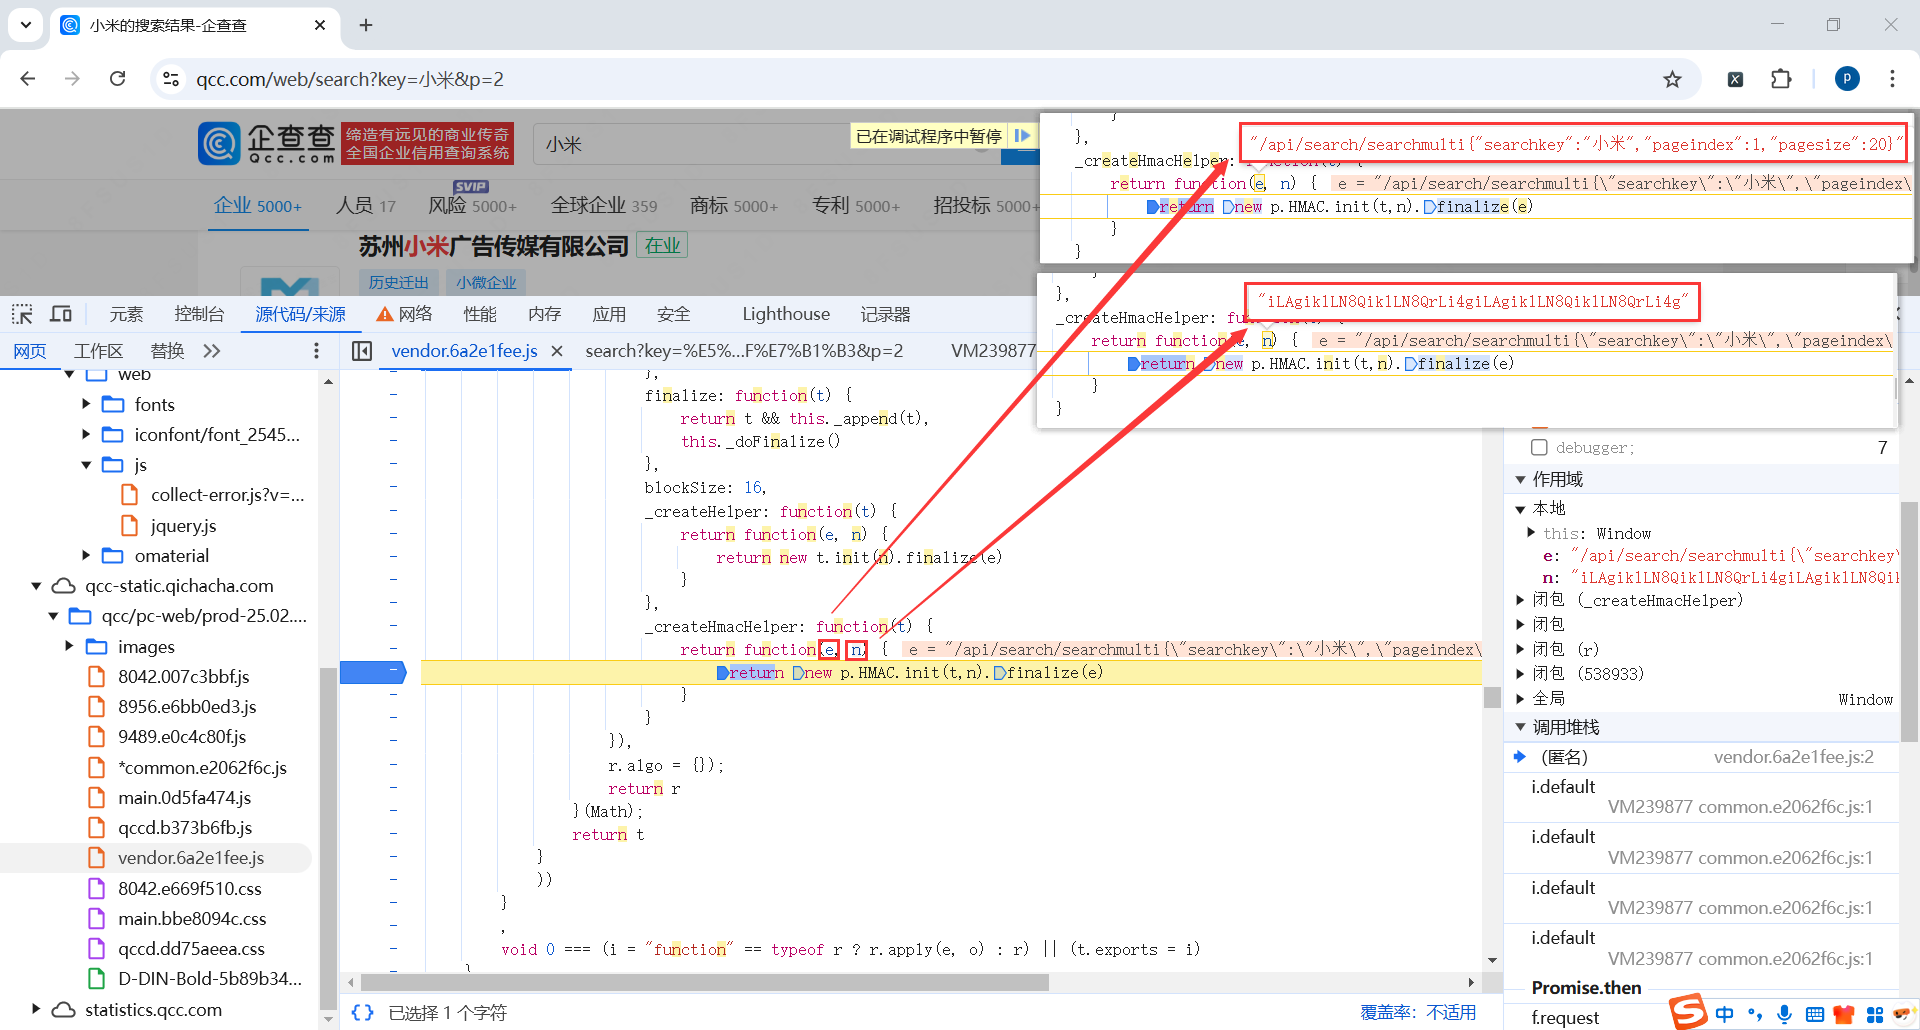
Task: Toggle the Sogou microphone voice input
Action: [x=1785, y=1014]
